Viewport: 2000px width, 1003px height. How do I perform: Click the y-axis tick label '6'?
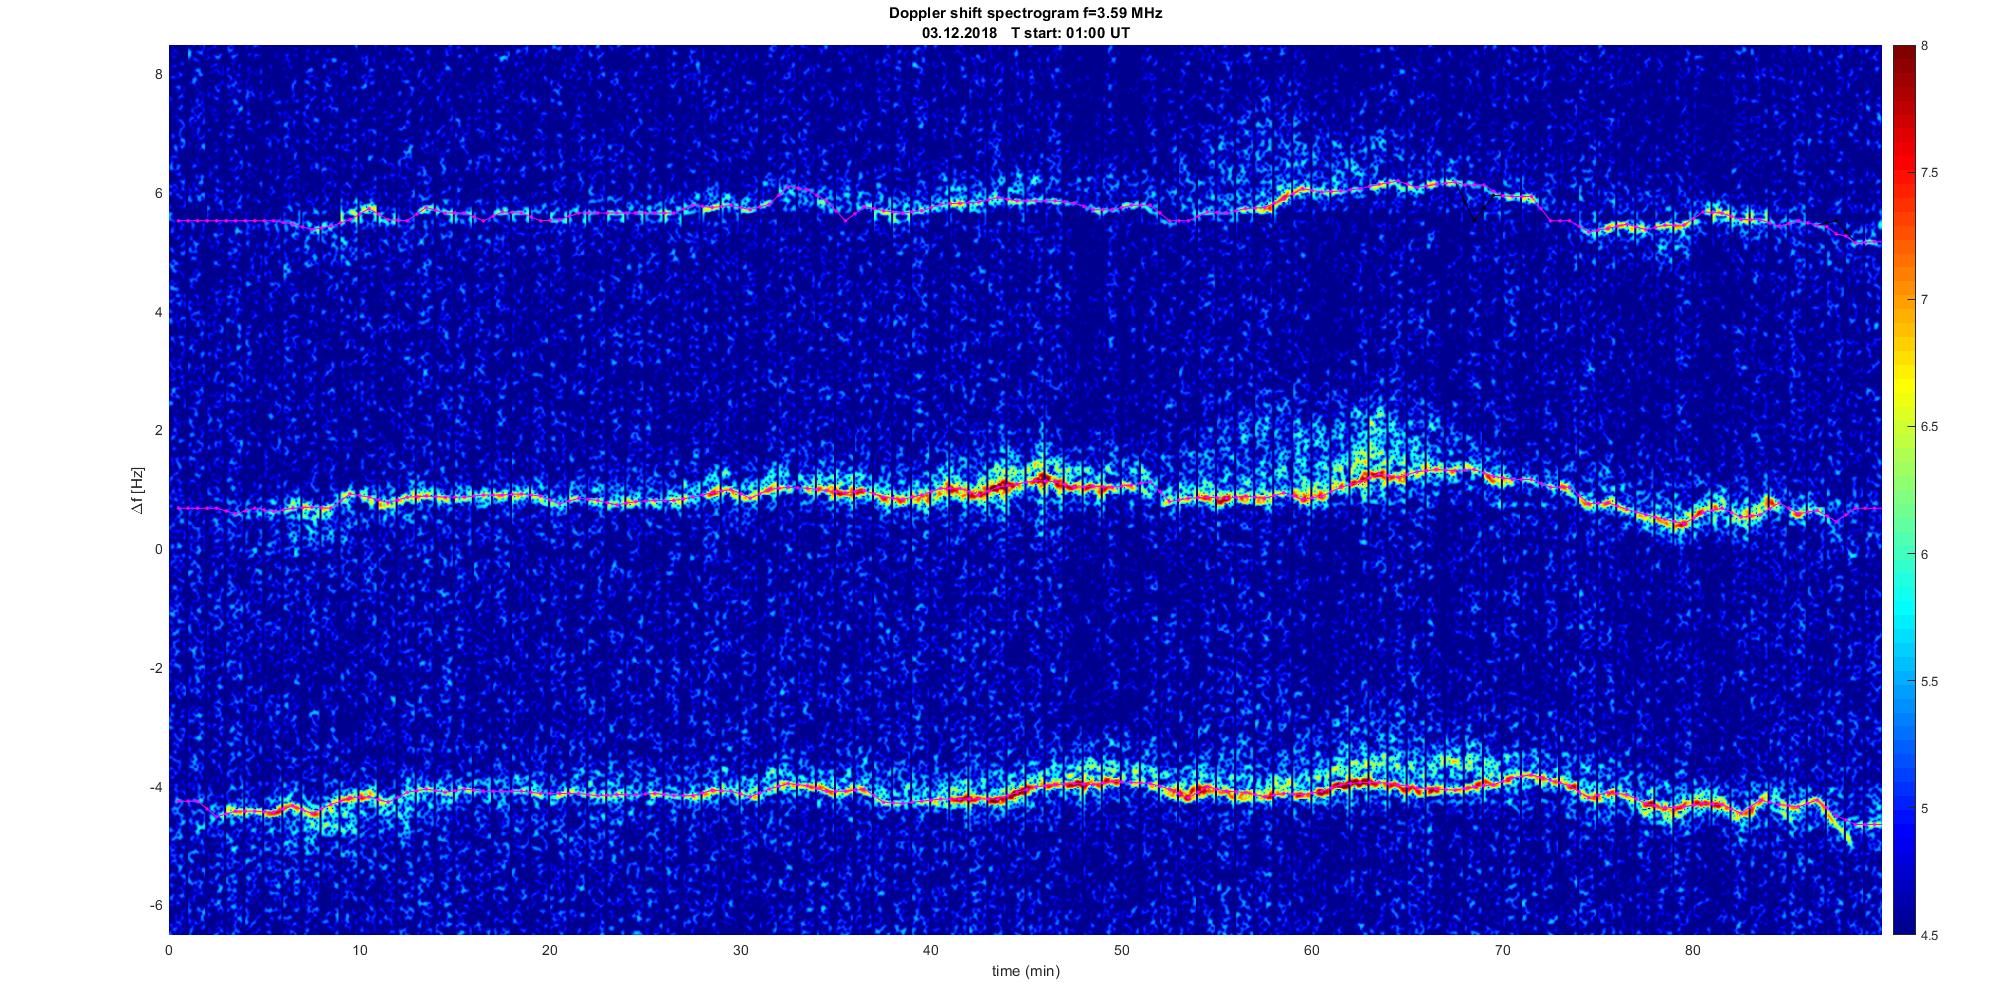click(x=158, y=193)
